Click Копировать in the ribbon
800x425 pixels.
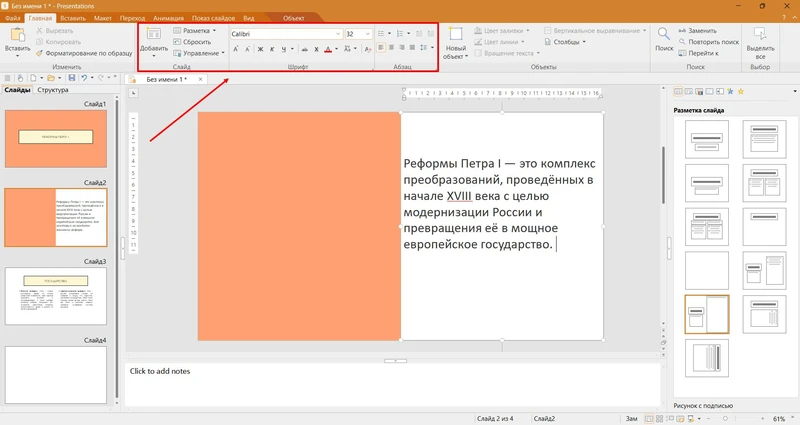pyautogui.click(x=58, y=42)
